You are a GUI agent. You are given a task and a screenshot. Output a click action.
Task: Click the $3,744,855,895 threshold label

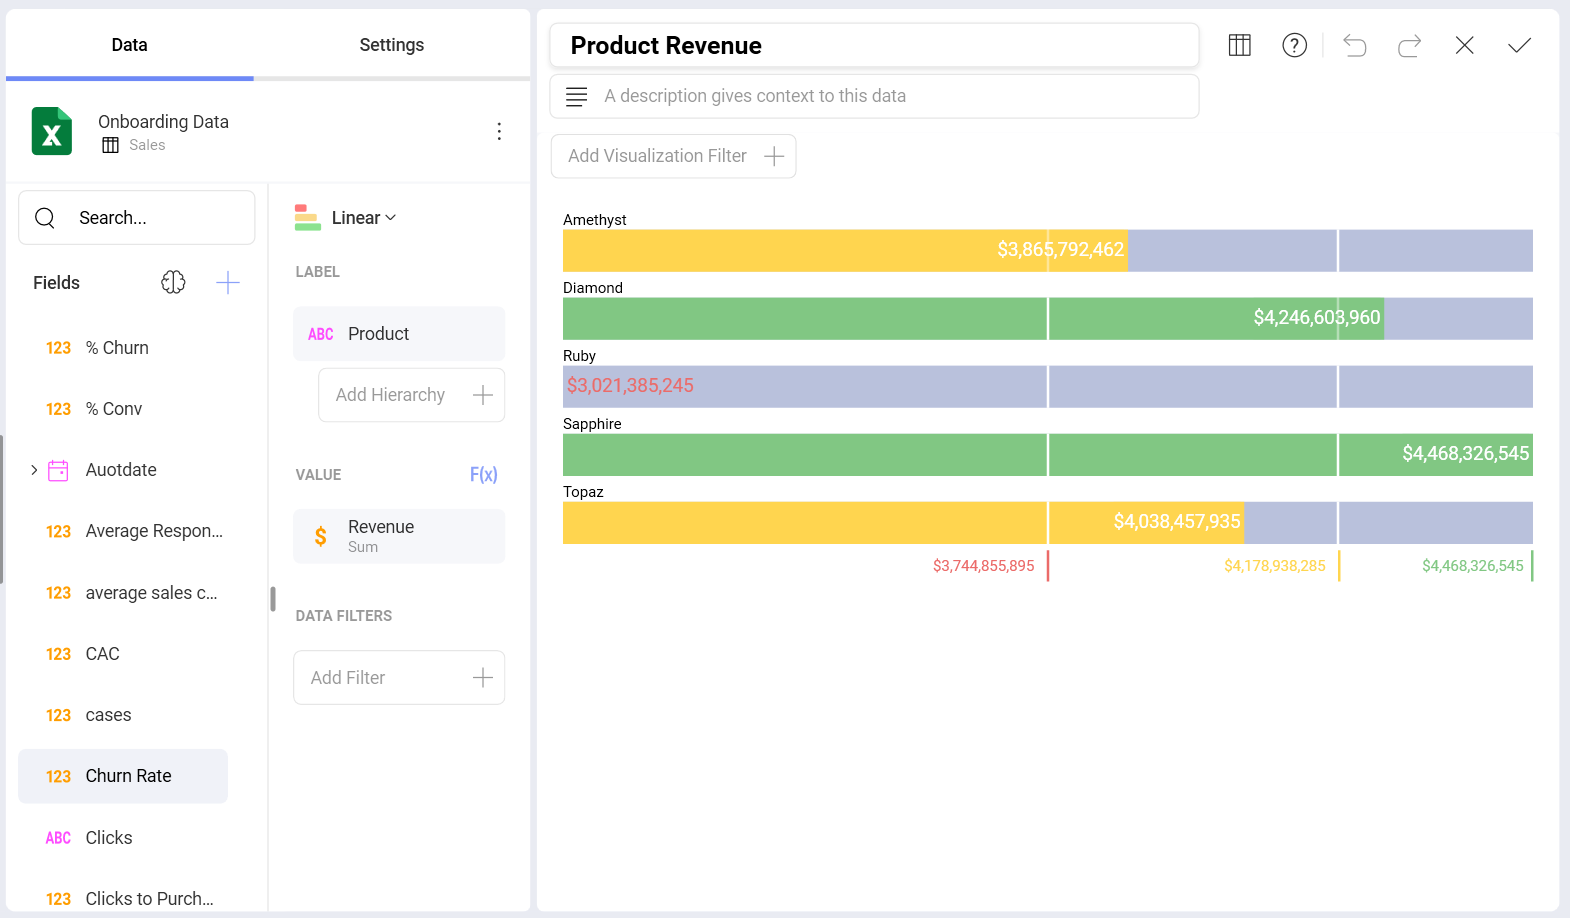[x=983, y=566]
